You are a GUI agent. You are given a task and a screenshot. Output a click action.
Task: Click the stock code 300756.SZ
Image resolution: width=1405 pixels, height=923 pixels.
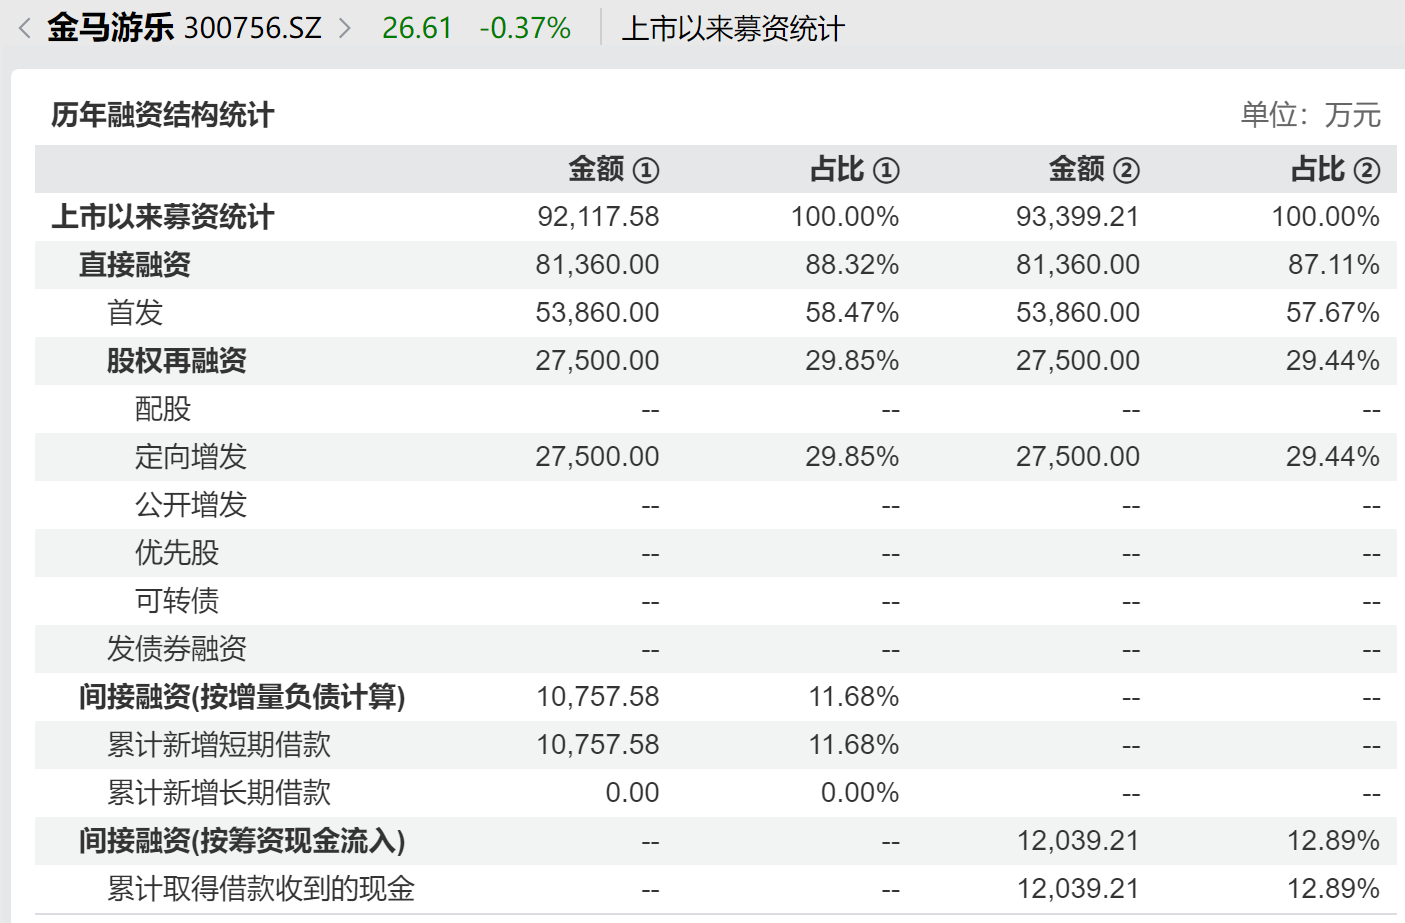pyautogui.click(x=253, y=28)
